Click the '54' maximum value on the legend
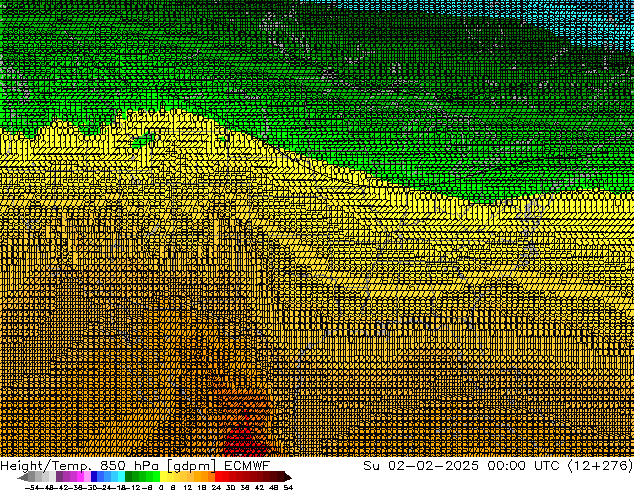The image size is (634, 490). click(x=288, y=487)
